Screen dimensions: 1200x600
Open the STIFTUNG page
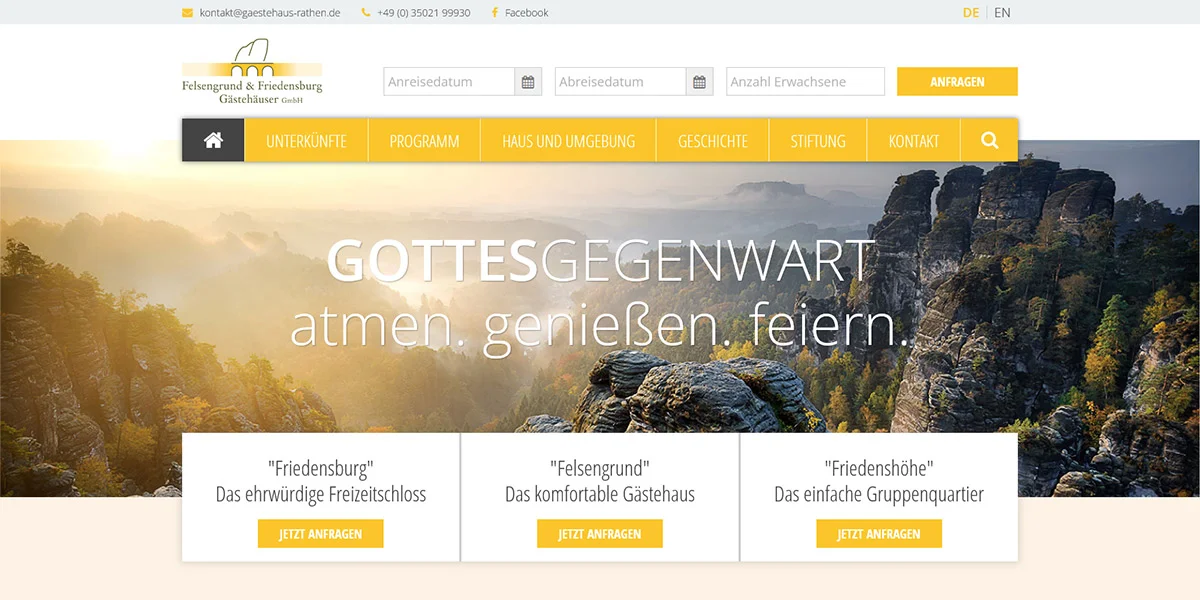[817, 140]
